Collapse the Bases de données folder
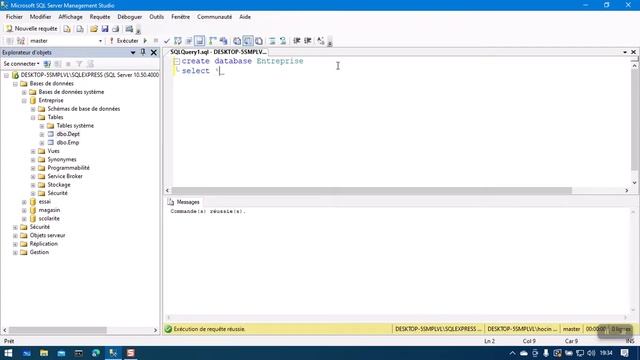This screenshot has width=640, height=360. click(x=16, y=84)
